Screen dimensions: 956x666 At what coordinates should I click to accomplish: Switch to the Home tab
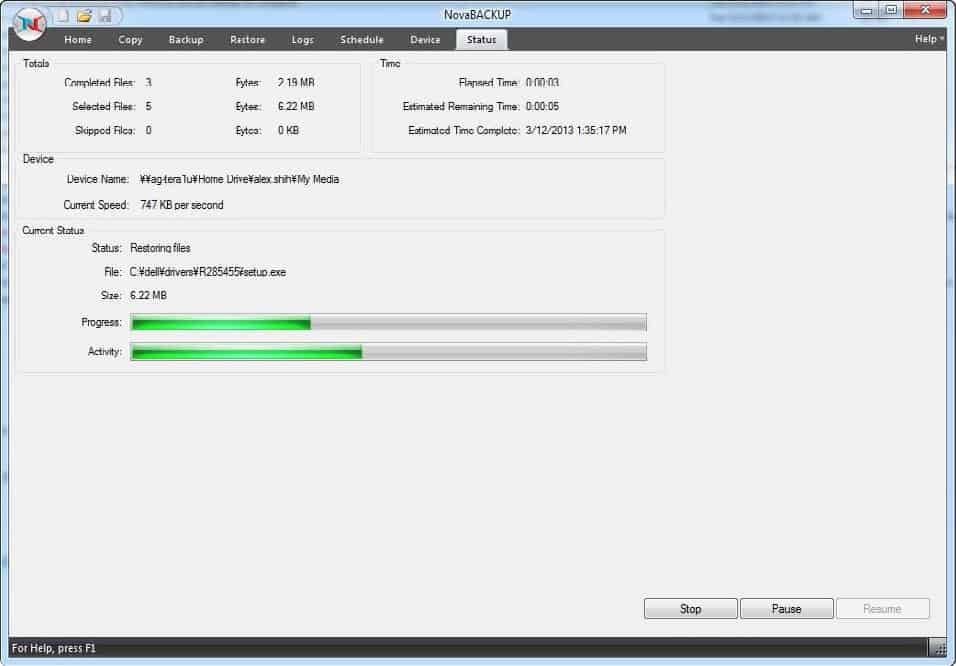click(78, 40)
